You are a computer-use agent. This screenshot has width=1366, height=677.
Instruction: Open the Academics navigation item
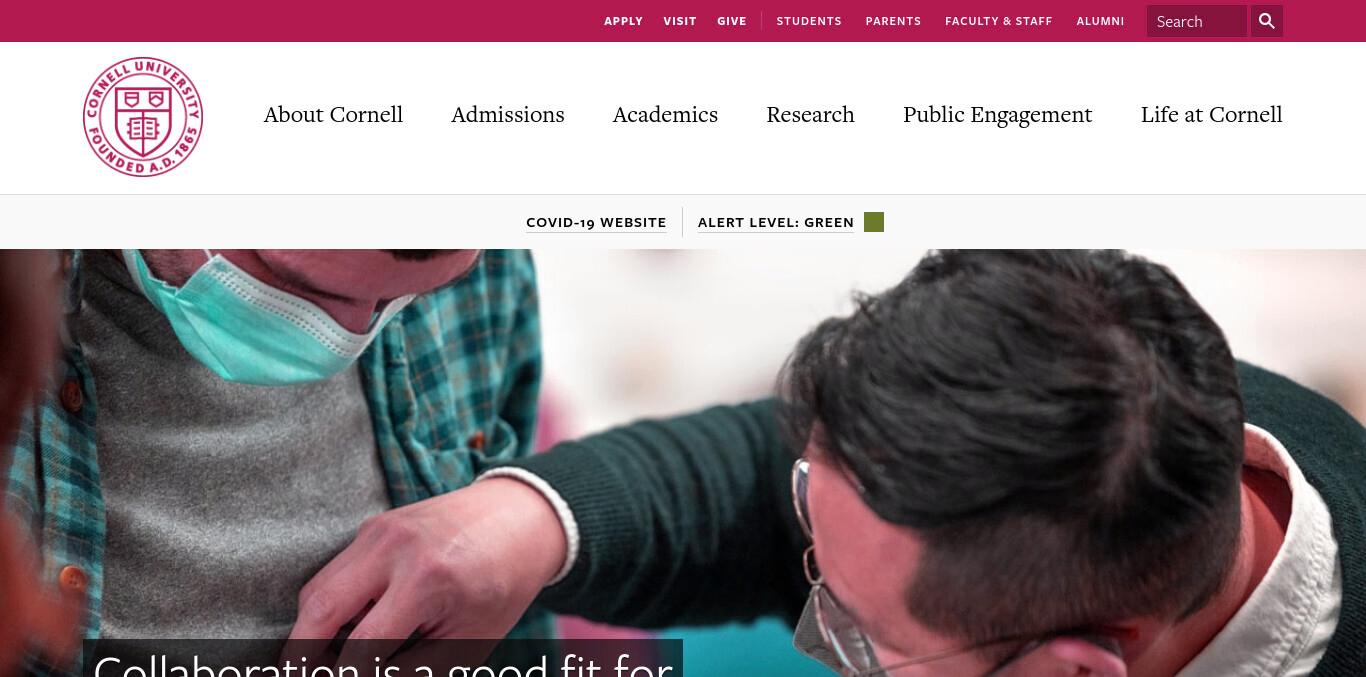click(665, 115)
